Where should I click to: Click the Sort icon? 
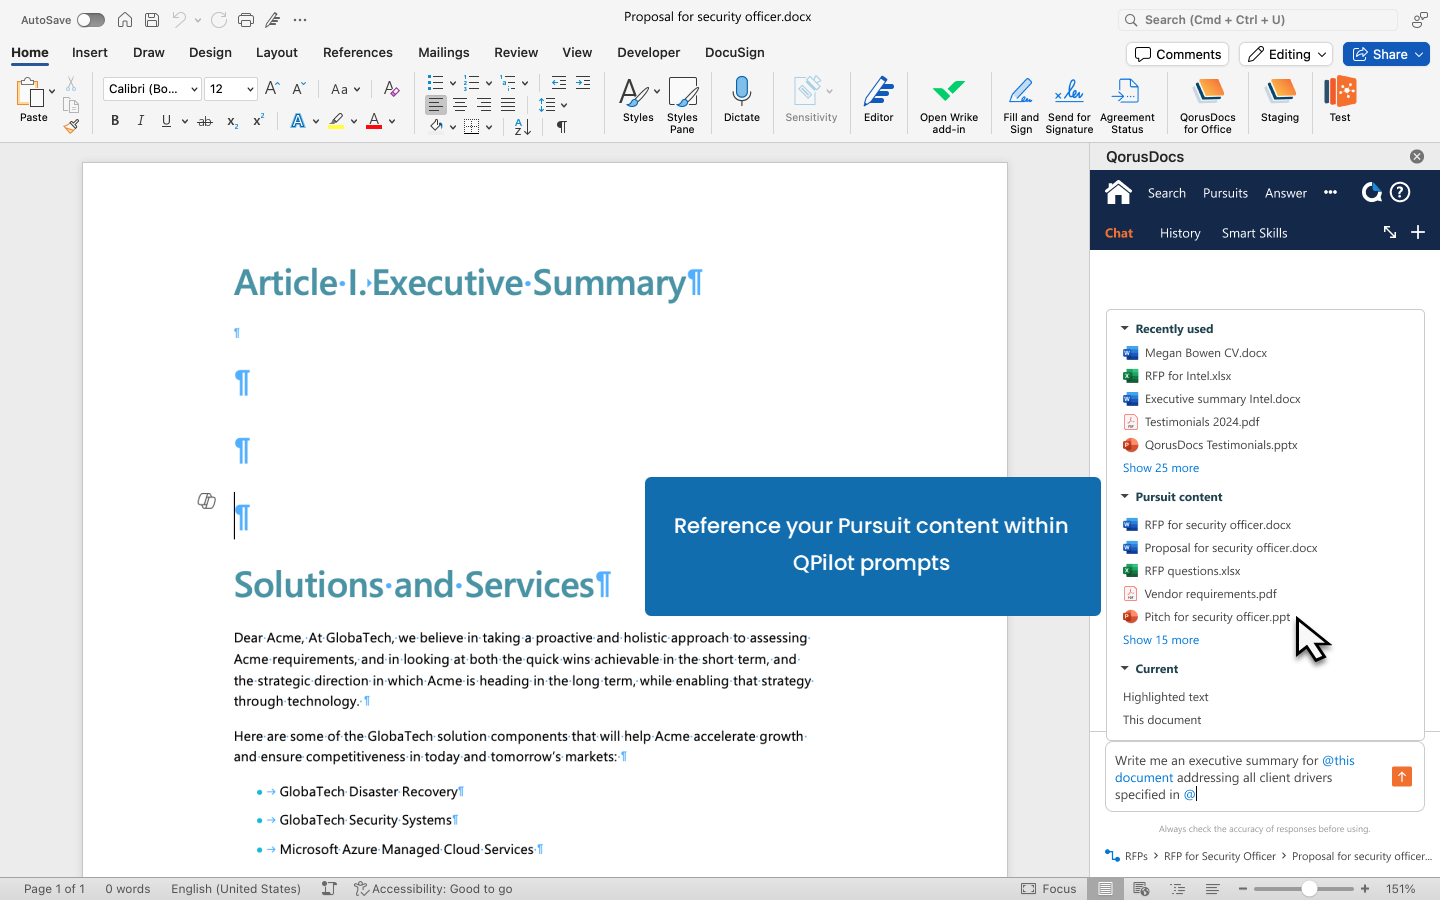(x=522, y=127)
